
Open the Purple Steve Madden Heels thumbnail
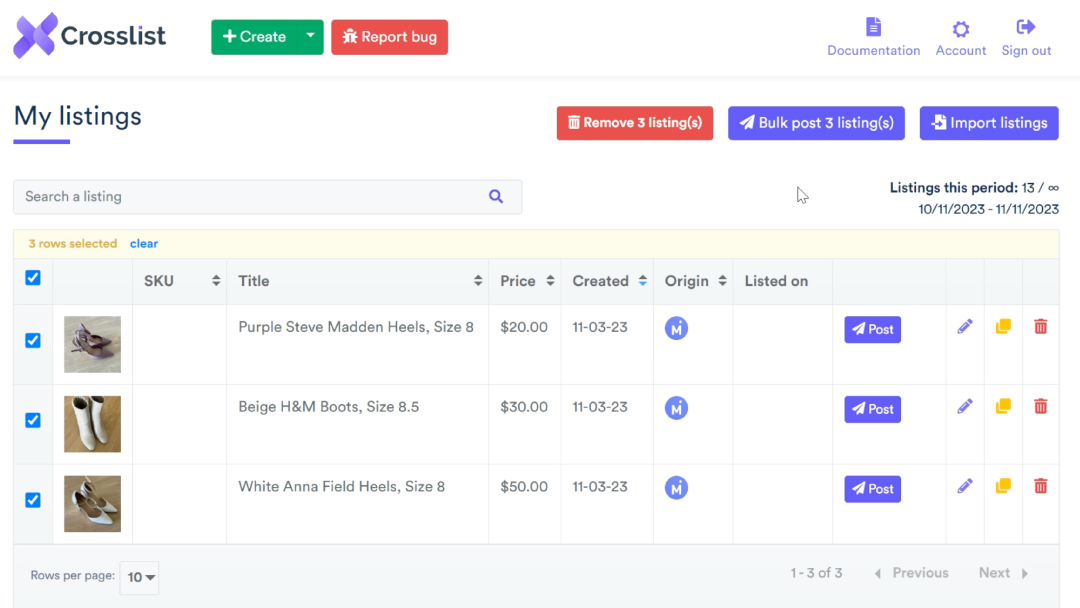point(92,344)
